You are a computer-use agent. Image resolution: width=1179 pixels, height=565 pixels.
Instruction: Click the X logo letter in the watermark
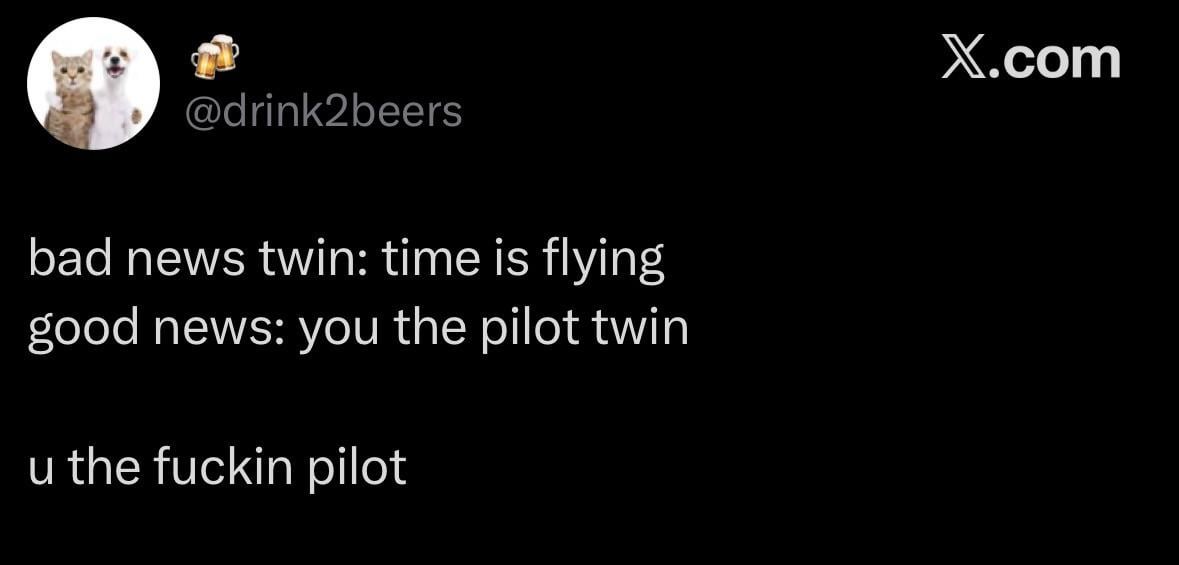(x=963, y=59)
